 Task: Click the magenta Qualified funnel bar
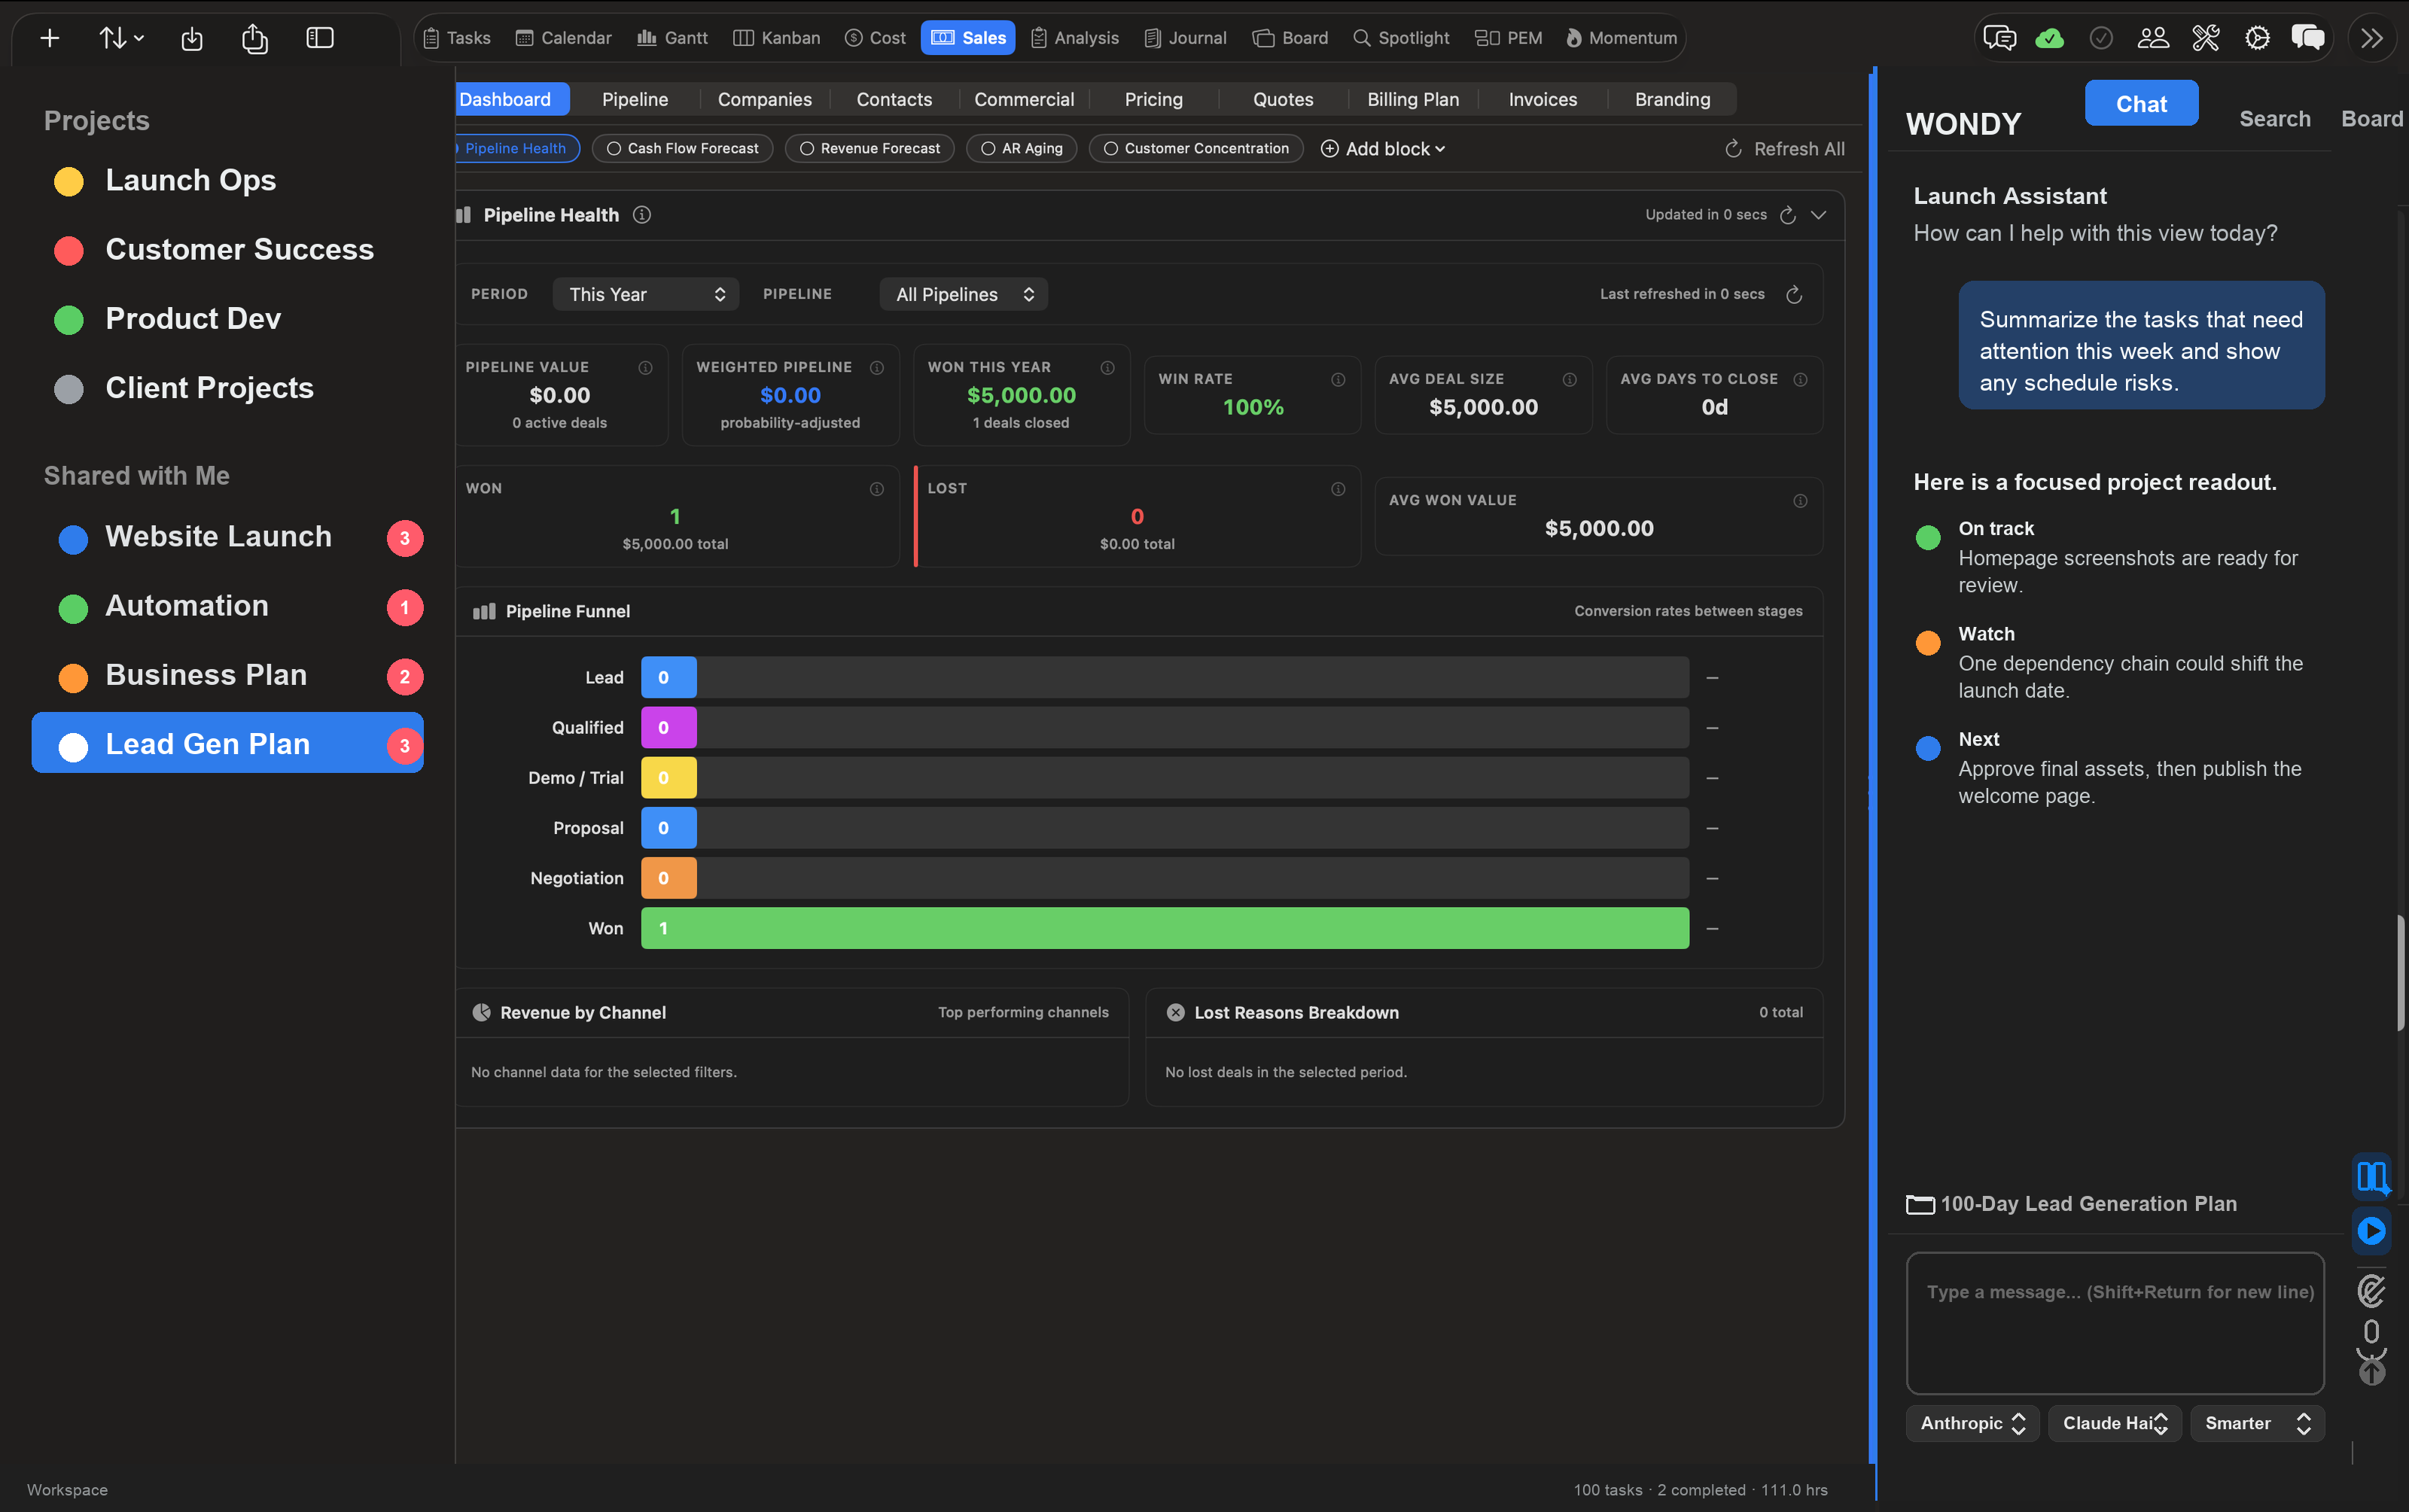tap(668, 727)
